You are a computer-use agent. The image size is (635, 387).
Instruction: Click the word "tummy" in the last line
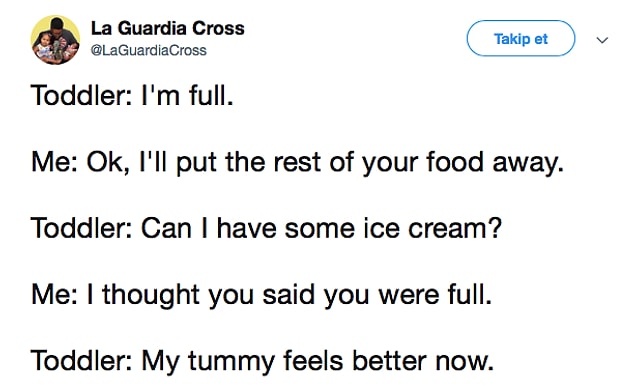232,361
